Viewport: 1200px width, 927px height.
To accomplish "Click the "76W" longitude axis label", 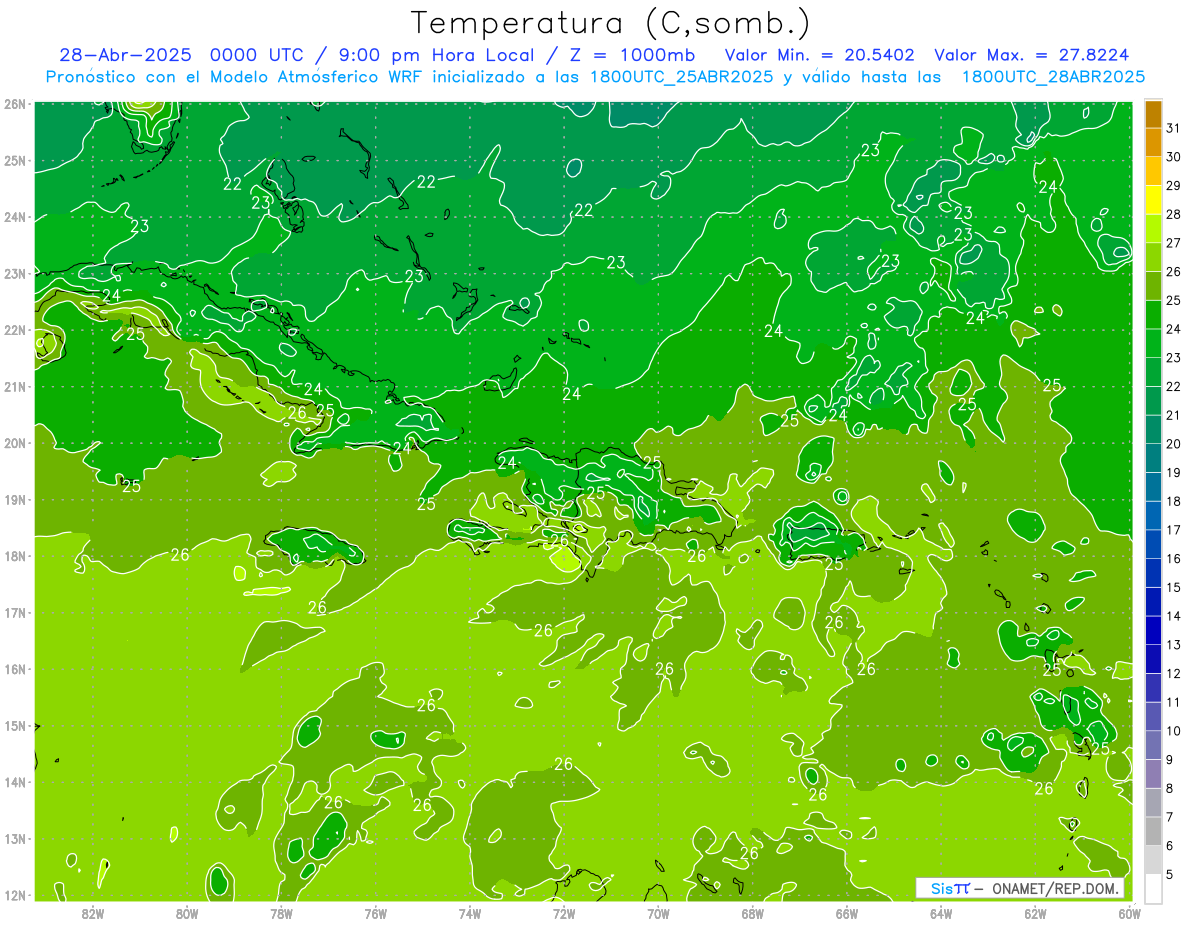I will click(x=376, y=912).
